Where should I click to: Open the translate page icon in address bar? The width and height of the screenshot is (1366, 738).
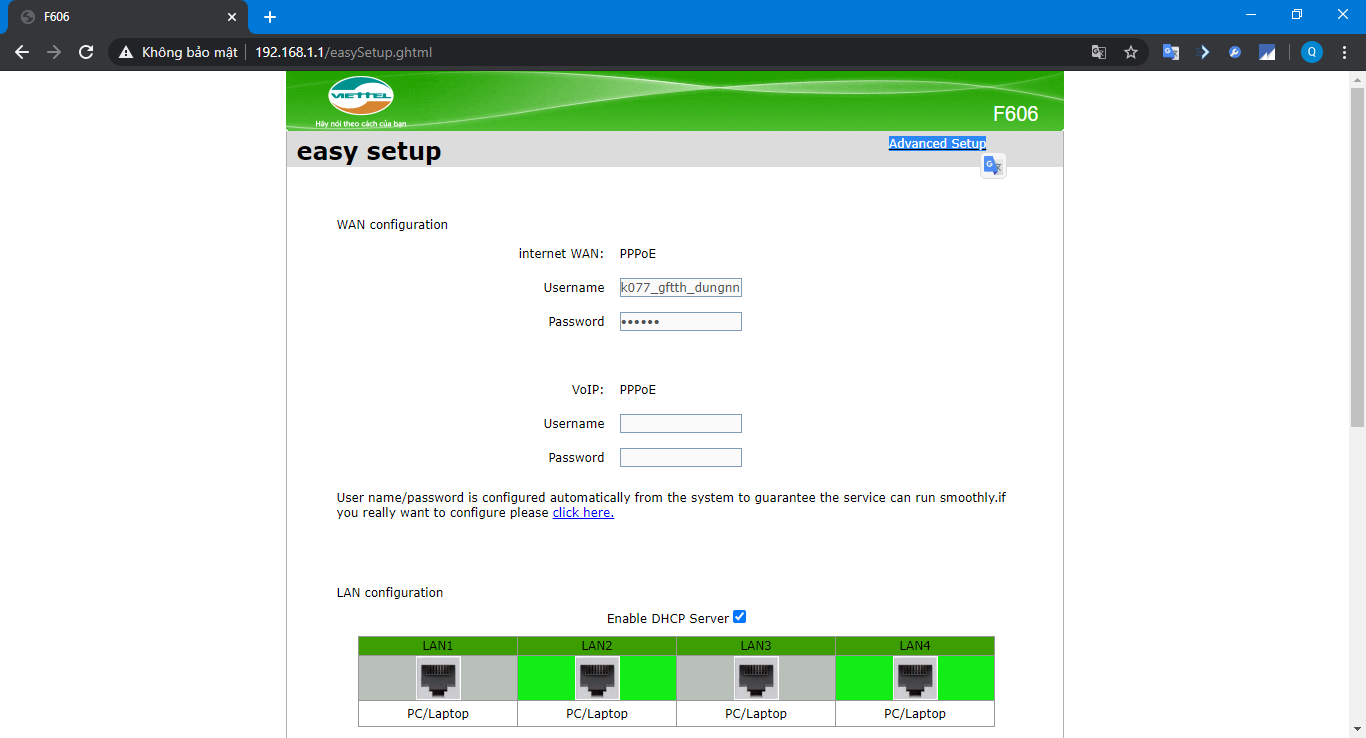click(x=1099, y=52)
